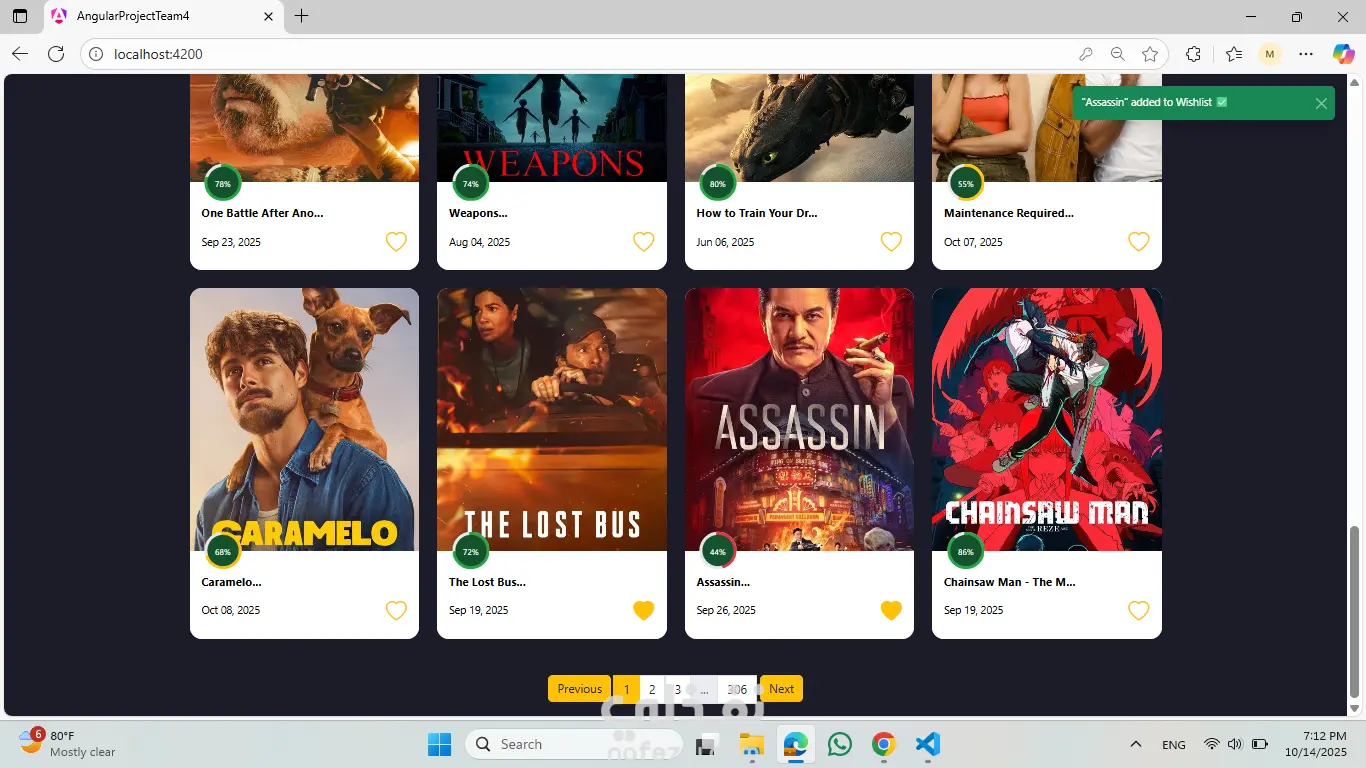The width and height of the screenshot is (1366, 768).
Task: Jump to page 2 in pagination
Action: pyautogui.click(x=652, y=689)
